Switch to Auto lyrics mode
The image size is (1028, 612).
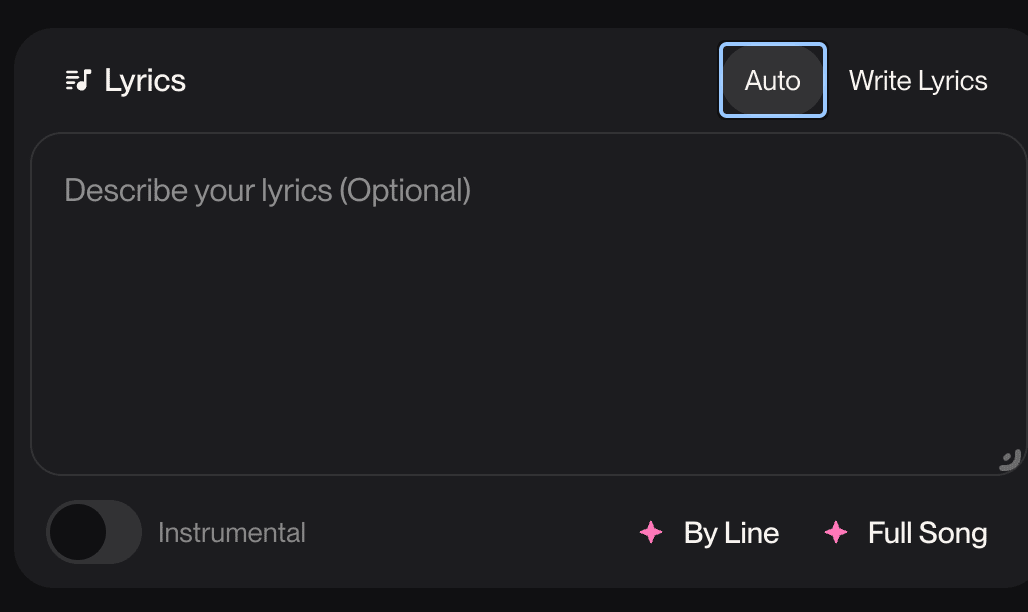tap(773, 80)
